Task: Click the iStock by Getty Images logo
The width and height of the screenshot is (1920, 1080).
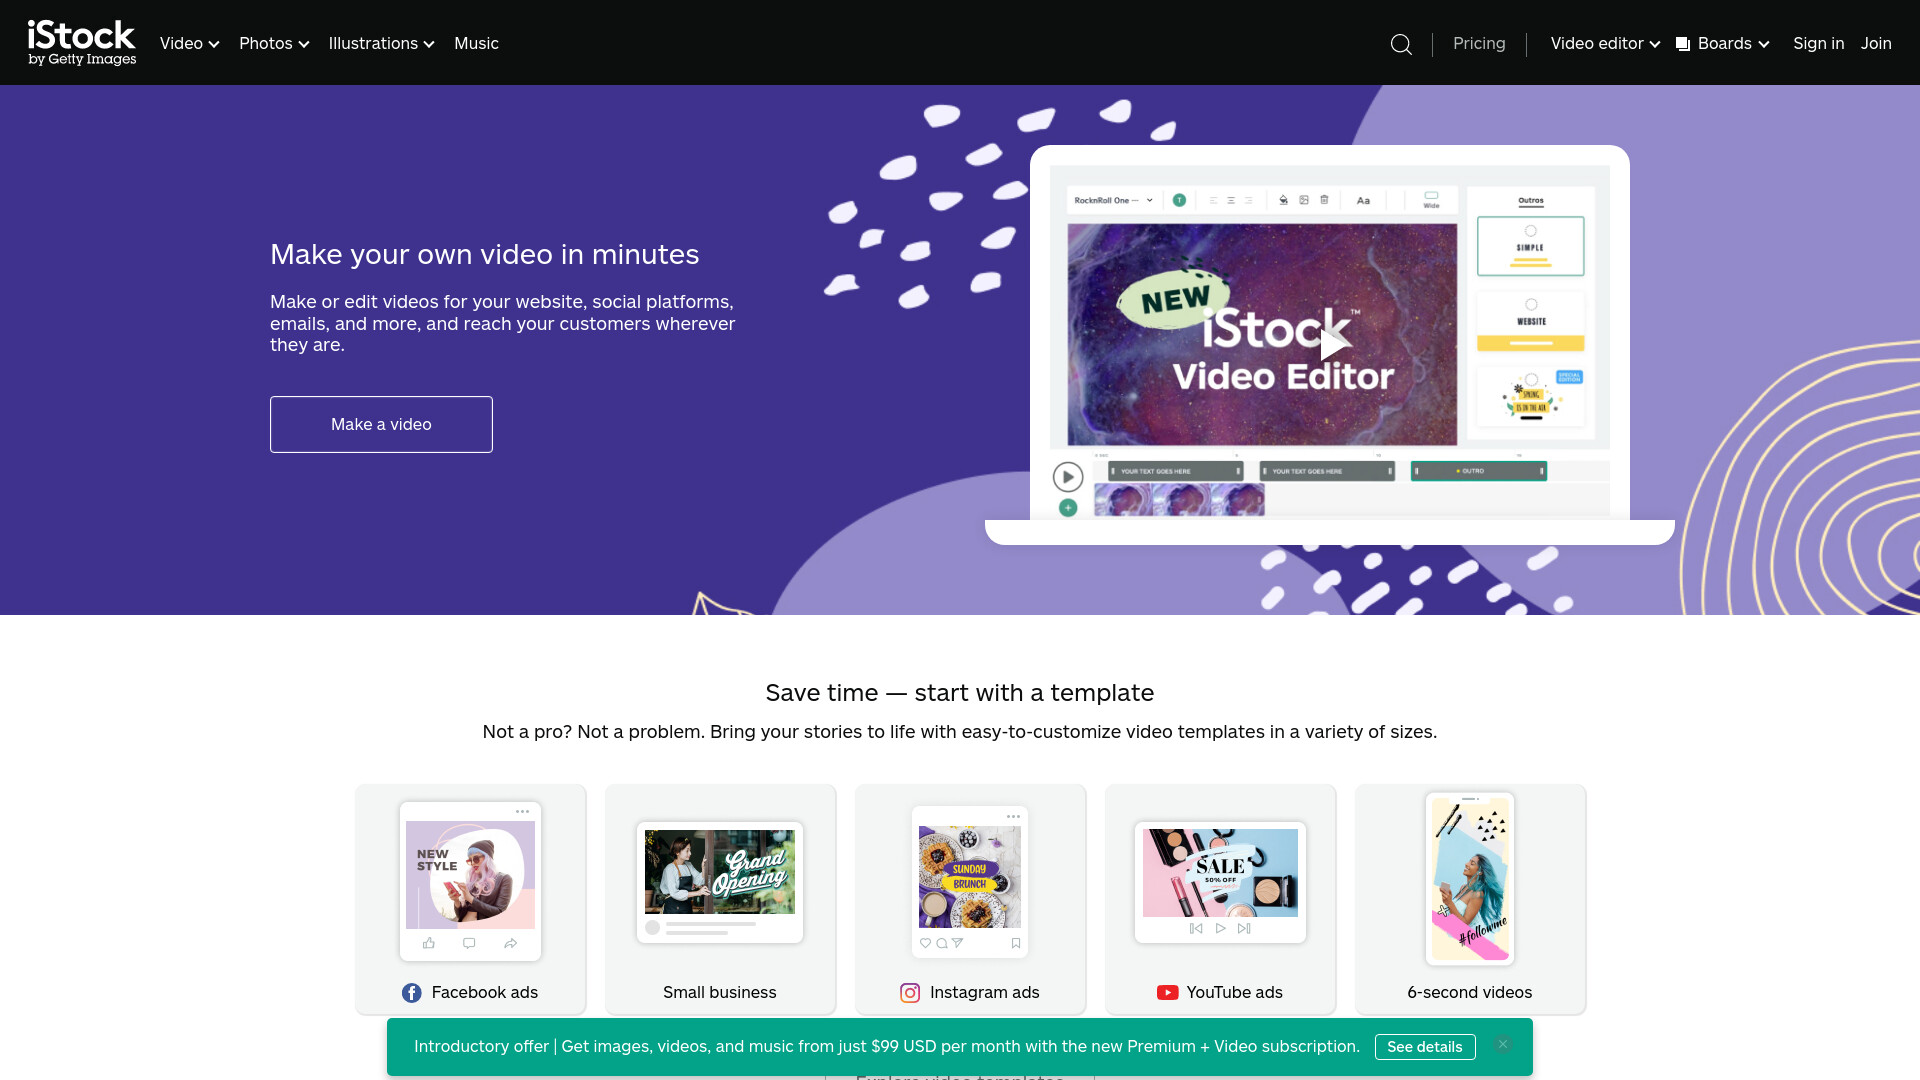Action: tap(82, 43)
